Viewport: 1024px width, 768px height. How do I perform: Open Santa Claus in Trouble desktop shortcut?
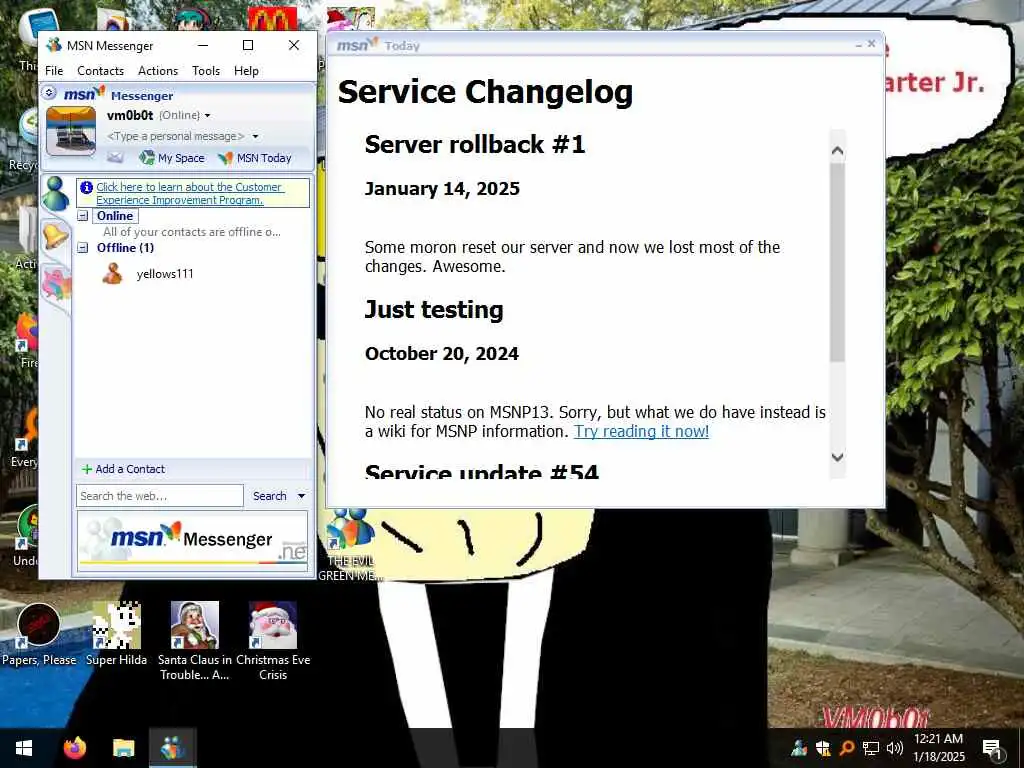(x=195, y=640)
